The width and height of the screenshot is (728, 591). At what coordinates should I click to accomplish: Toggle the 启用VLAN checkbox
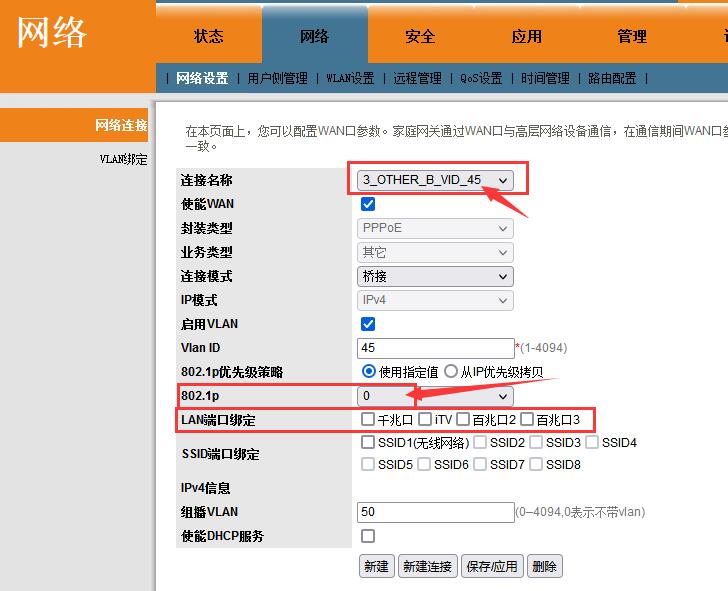tap(368, 324)
